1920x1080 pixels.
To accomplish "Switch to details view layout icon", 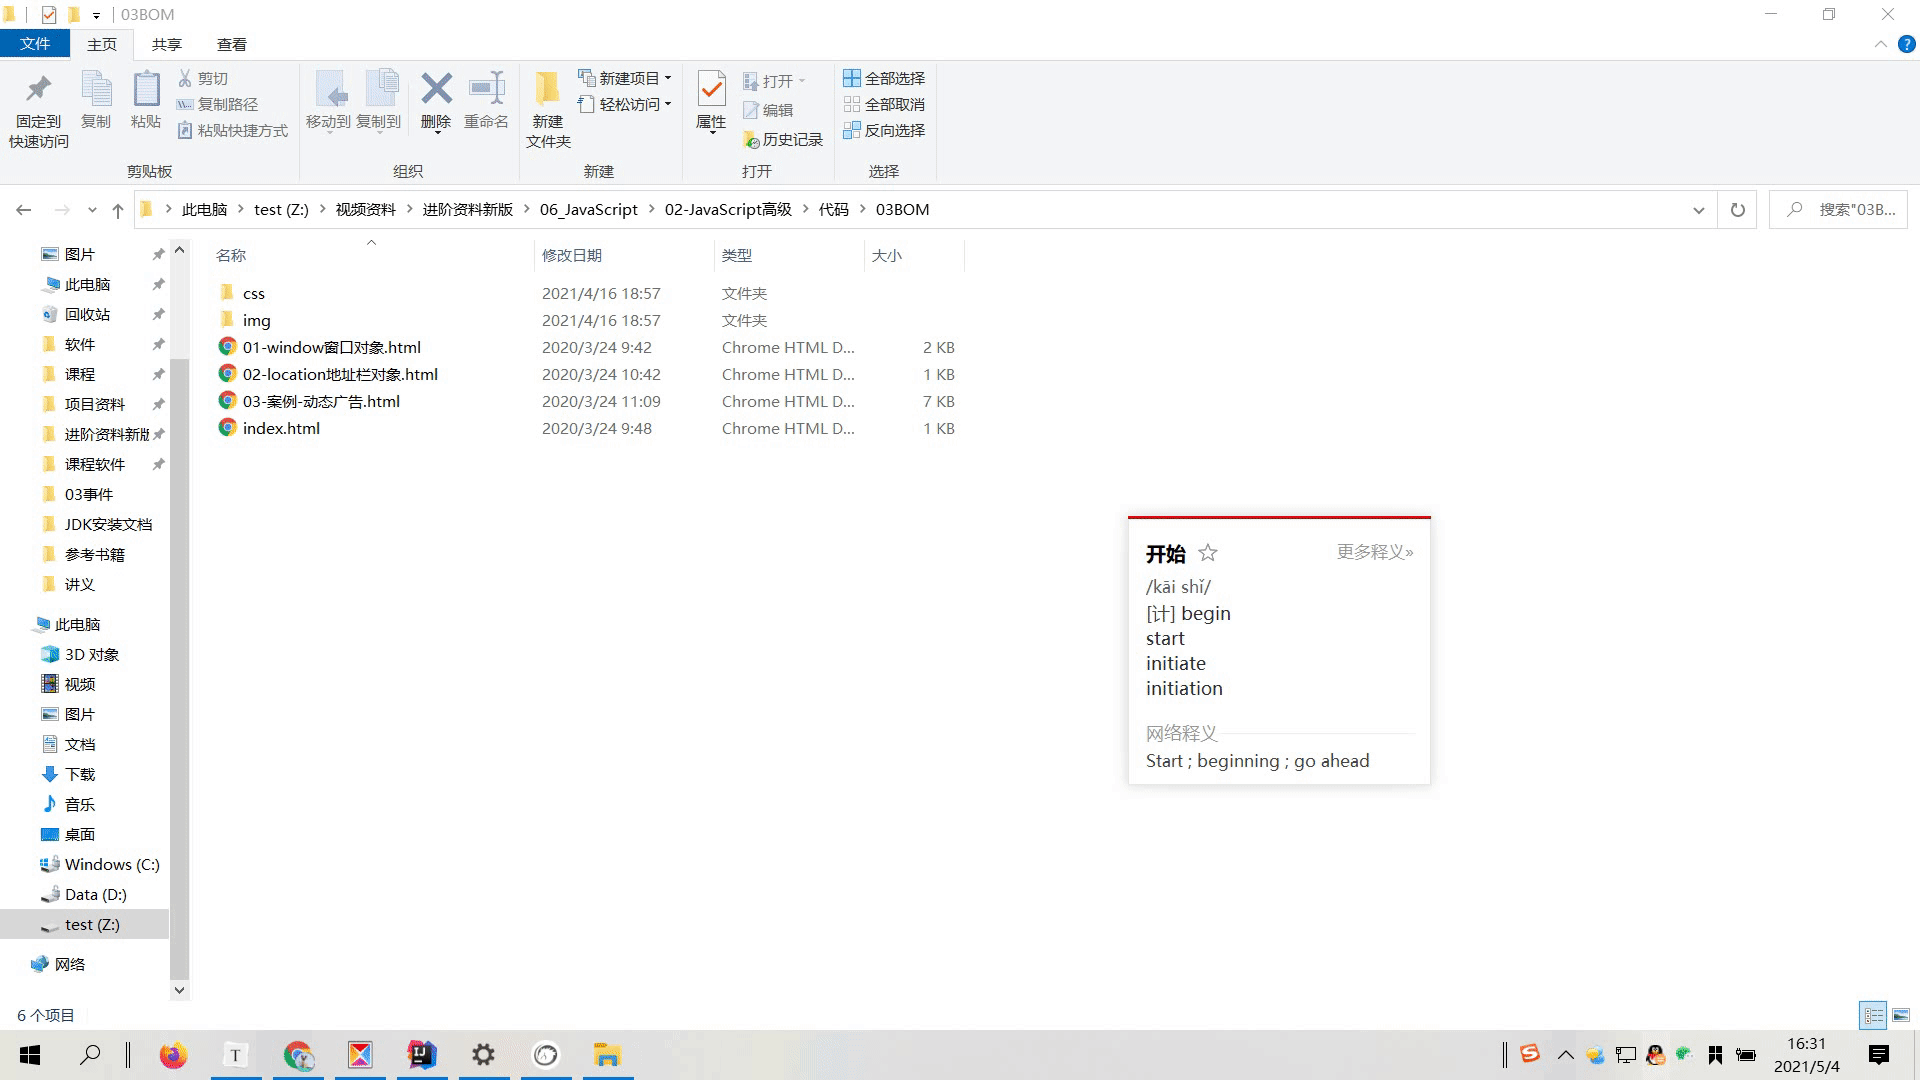I will [x=1873, y=1015].
